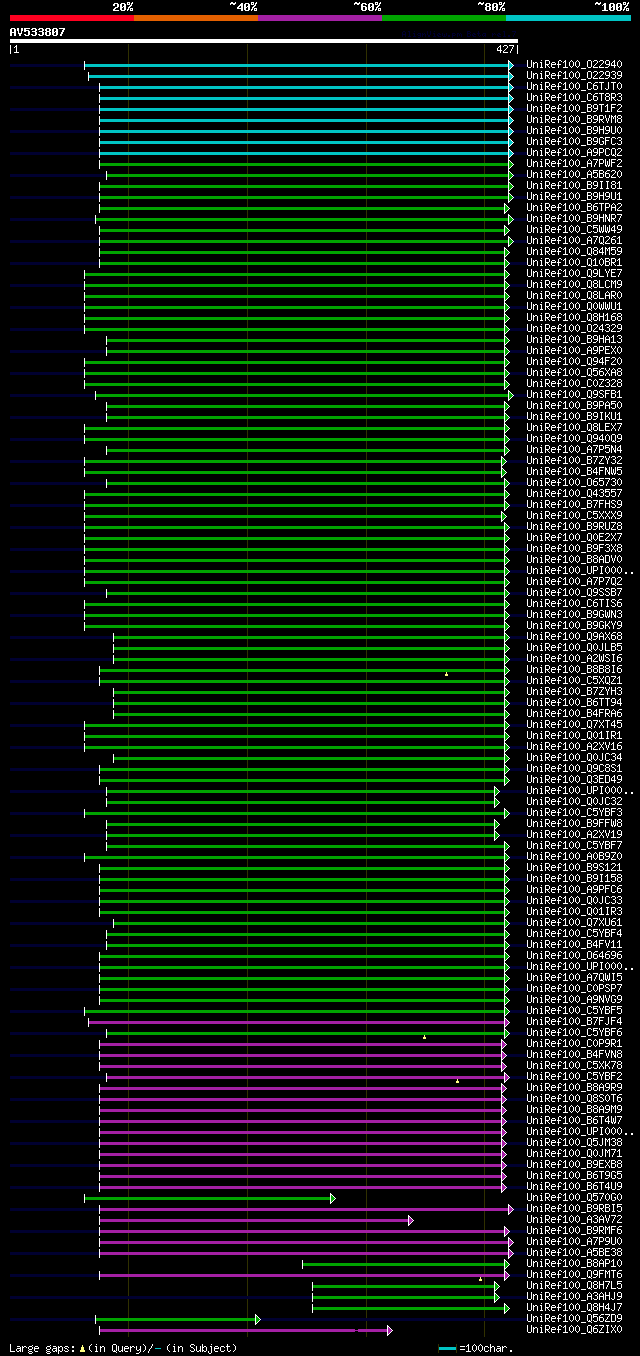Select the UniRef100_Q6ZIX0 label

(574, 1329)
